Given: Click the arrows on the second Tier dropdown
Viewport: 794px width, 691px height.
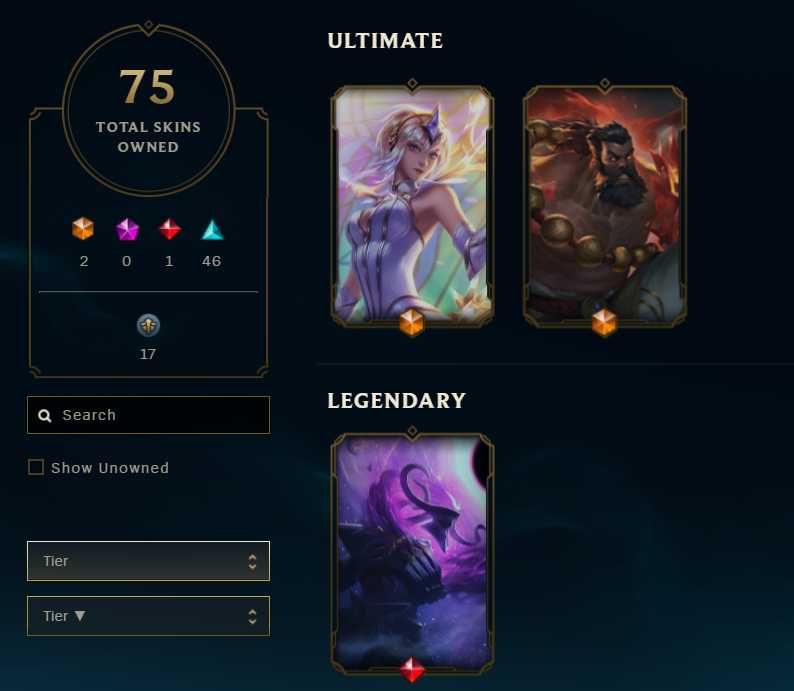Looking at the screenshot, I should pos(252,617).
